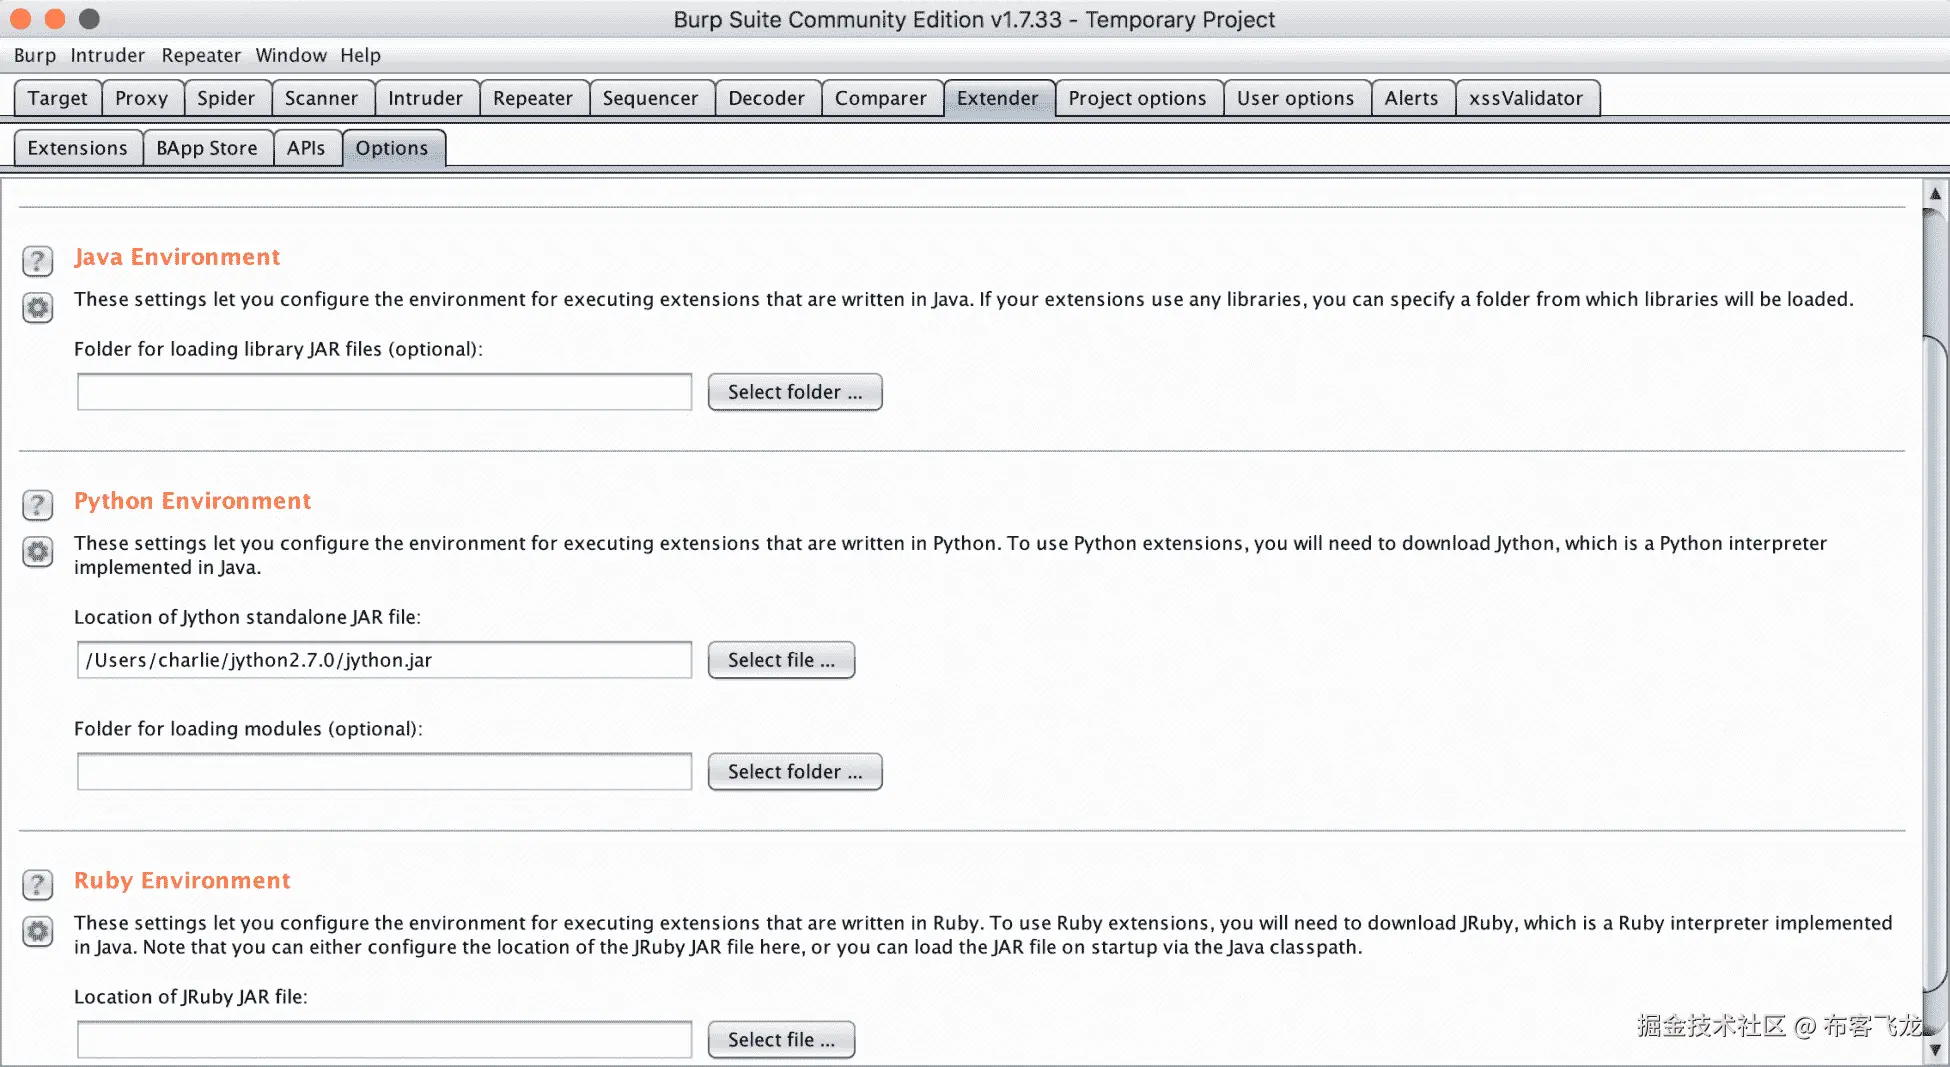Switch to the Scanner tab
This screenshot has height=1067, width=1950.
(x=321, y=98)
